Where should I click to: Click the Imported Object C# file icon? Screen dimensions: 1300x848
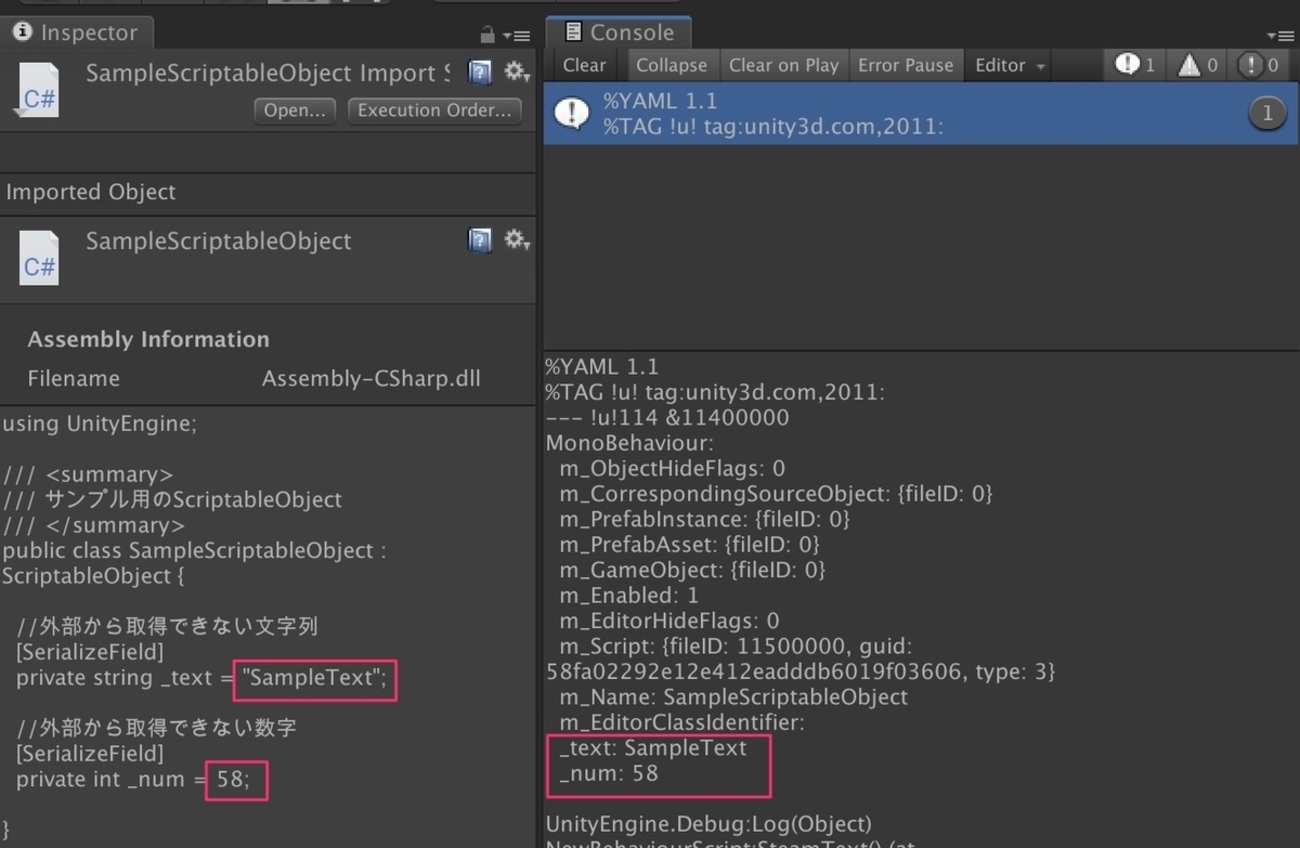click(x=38, y=258)
